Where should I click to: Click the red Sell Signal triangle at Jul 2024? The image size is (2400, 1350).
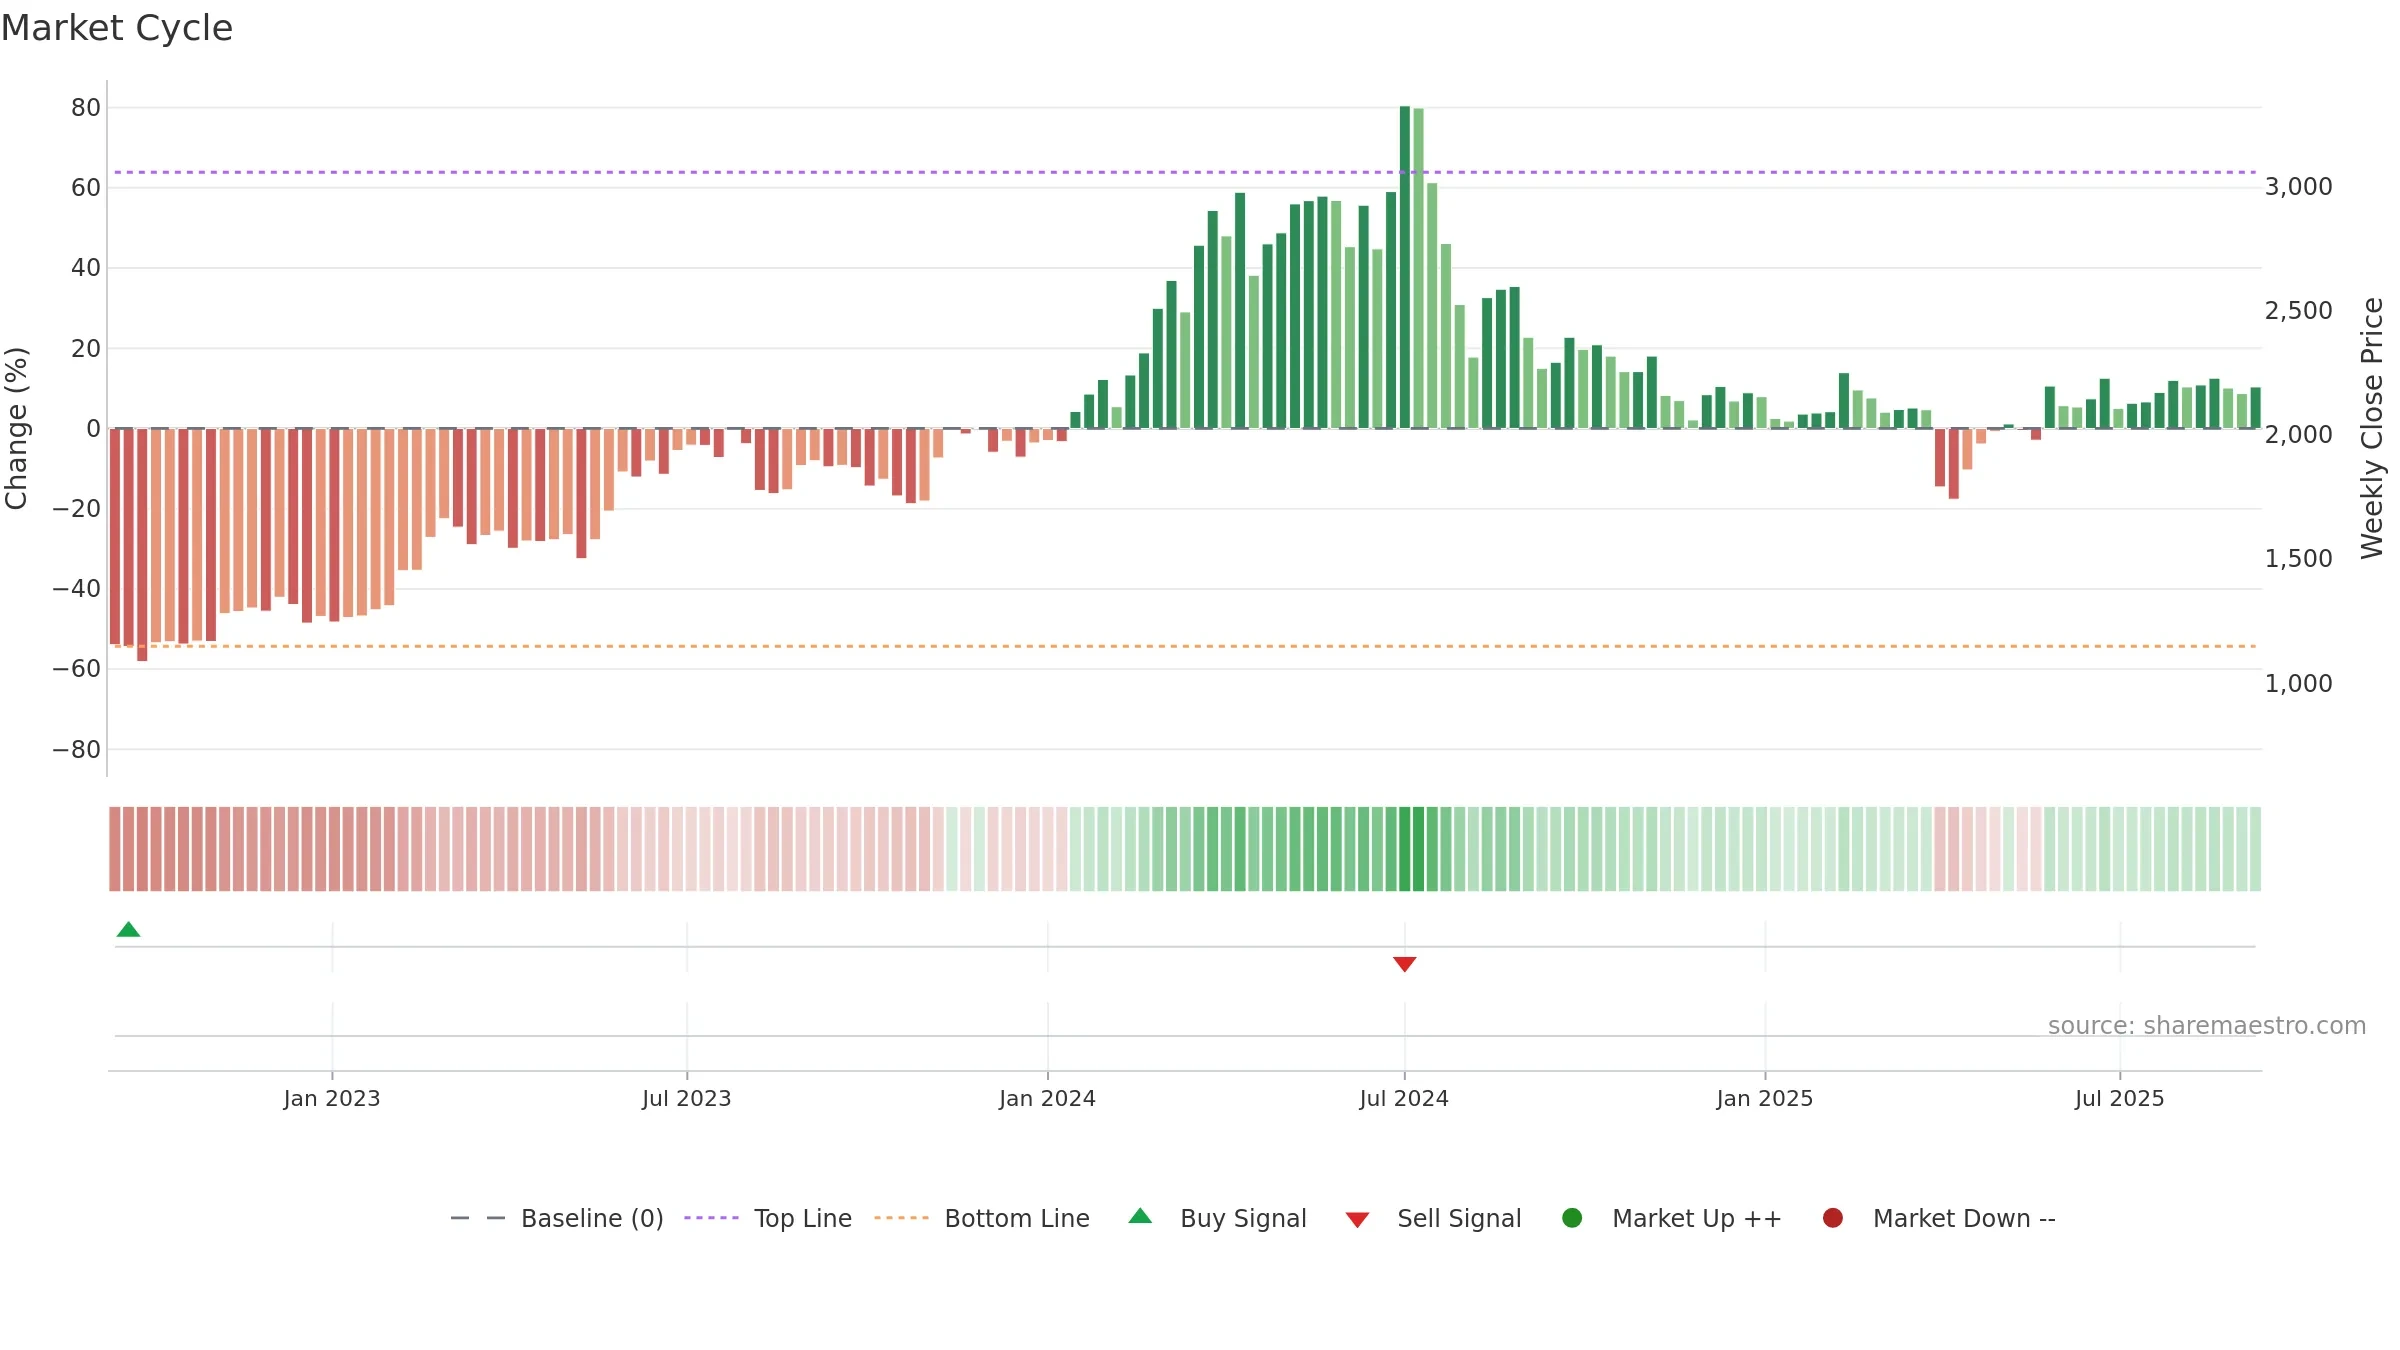coord(1404,964)
